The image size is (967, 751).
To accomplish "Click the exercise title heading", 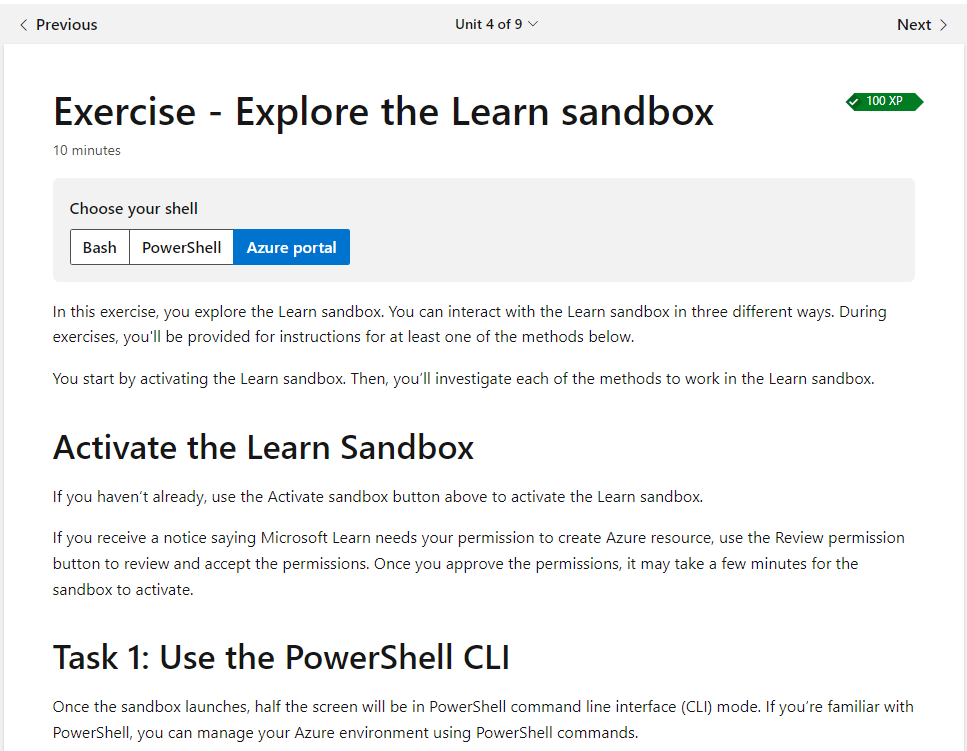I will point(383,111).
